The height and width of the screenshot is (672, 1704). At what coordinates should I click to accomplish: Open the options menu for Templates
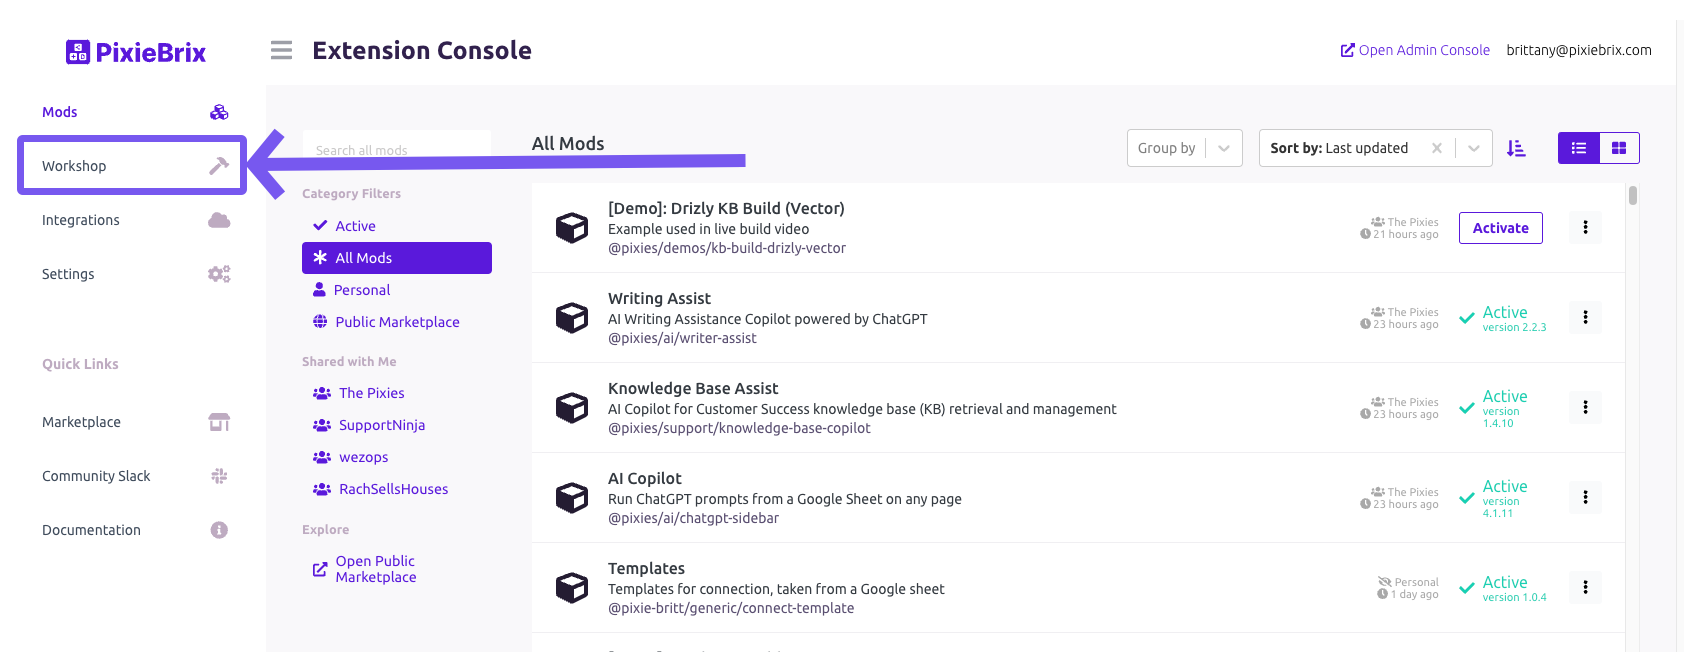(1585, 587)
